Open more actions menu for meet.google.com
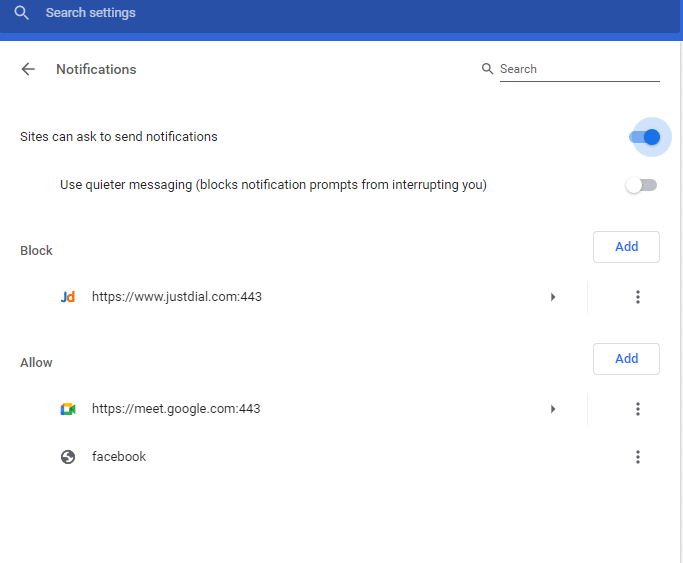 [x=637, y=409]
